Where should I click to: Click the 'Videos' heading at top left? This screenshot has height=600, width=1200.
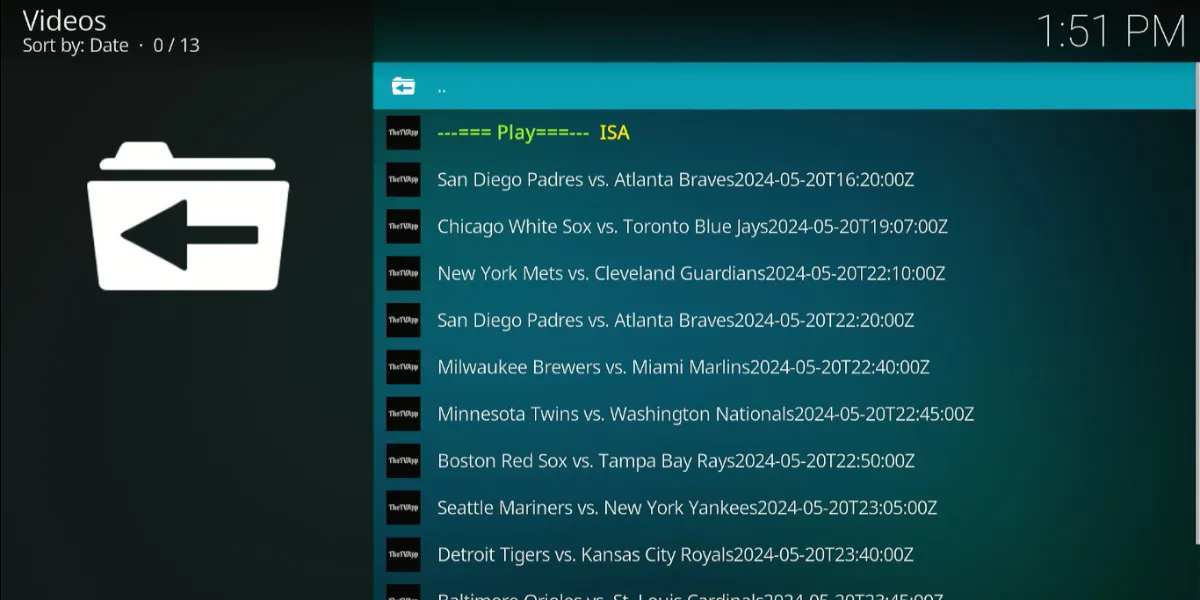tap(64, 20)
